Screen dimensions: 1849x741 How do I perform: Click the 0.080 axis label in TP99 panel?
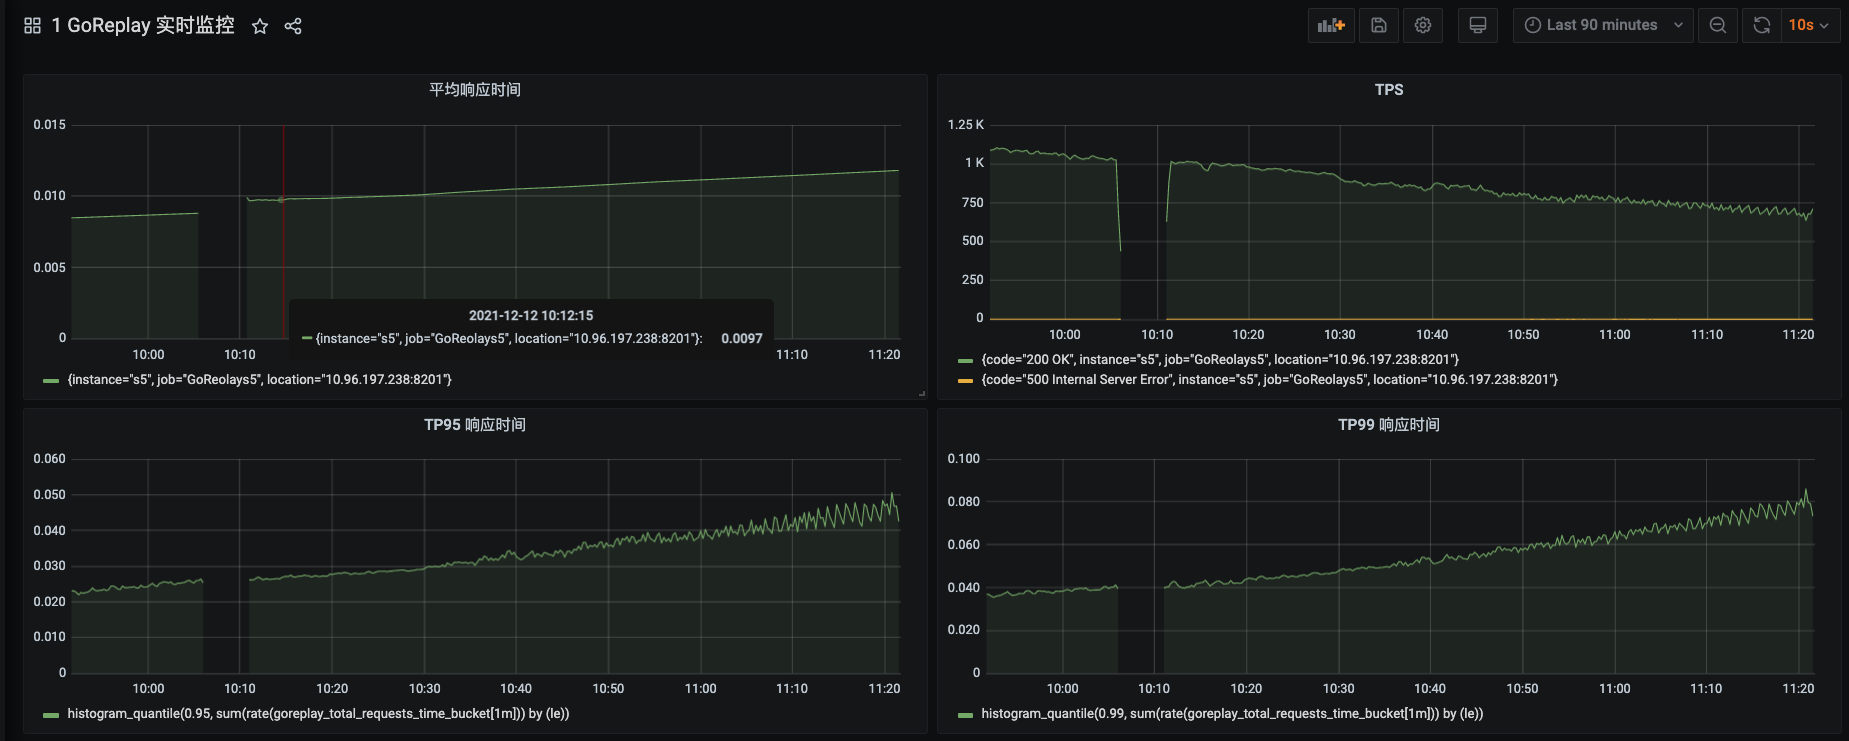coord(964,502)
